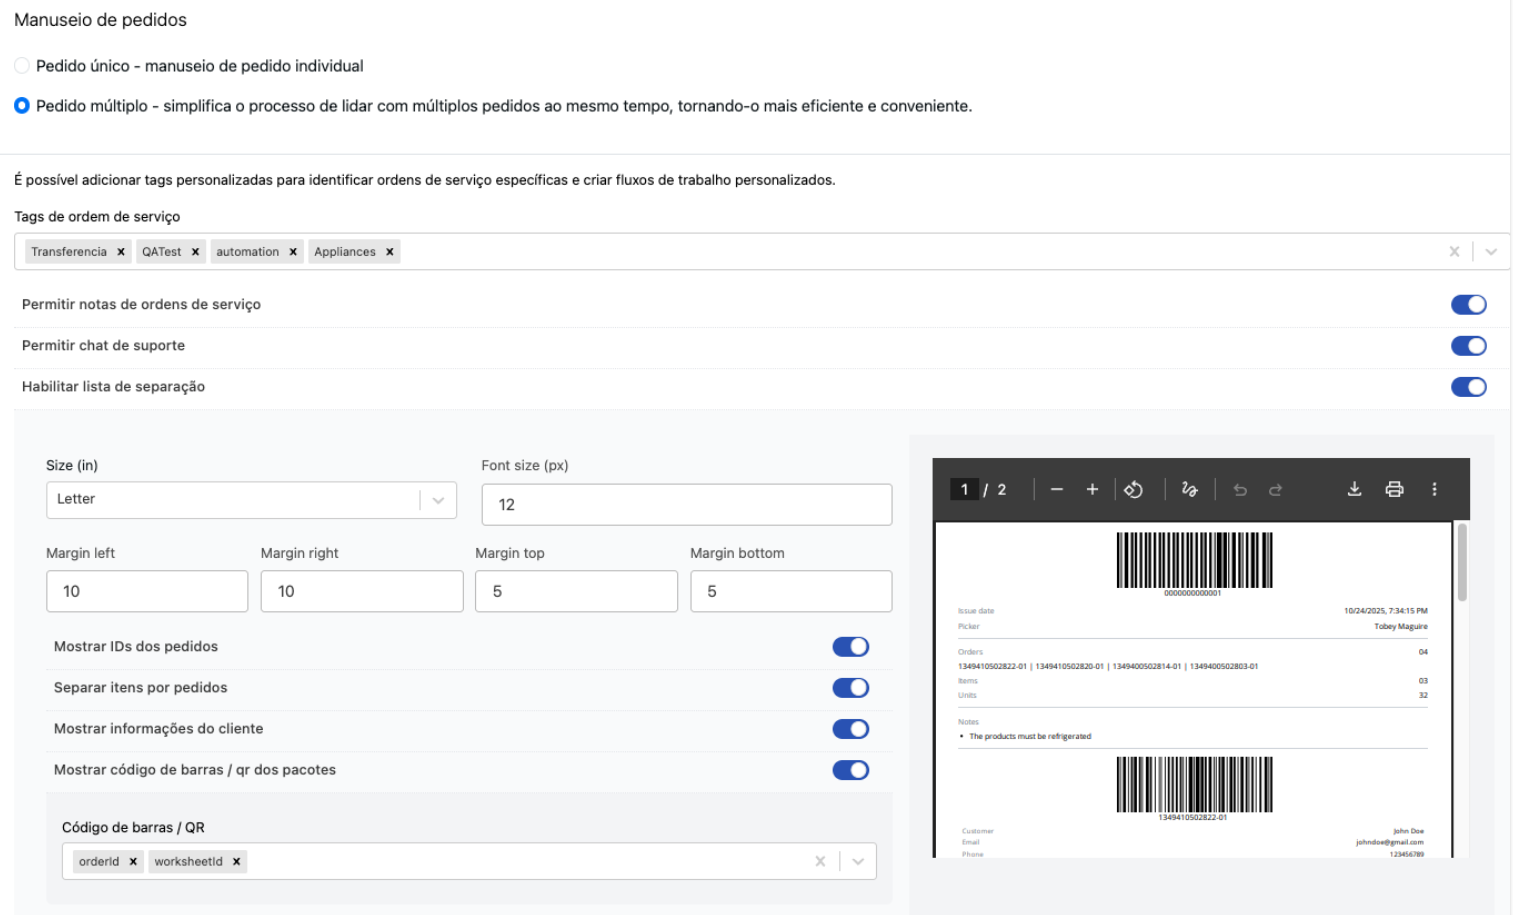Zoom in on the PDF preview
Screen dimensions: 1513x915
click(1092, 489)
